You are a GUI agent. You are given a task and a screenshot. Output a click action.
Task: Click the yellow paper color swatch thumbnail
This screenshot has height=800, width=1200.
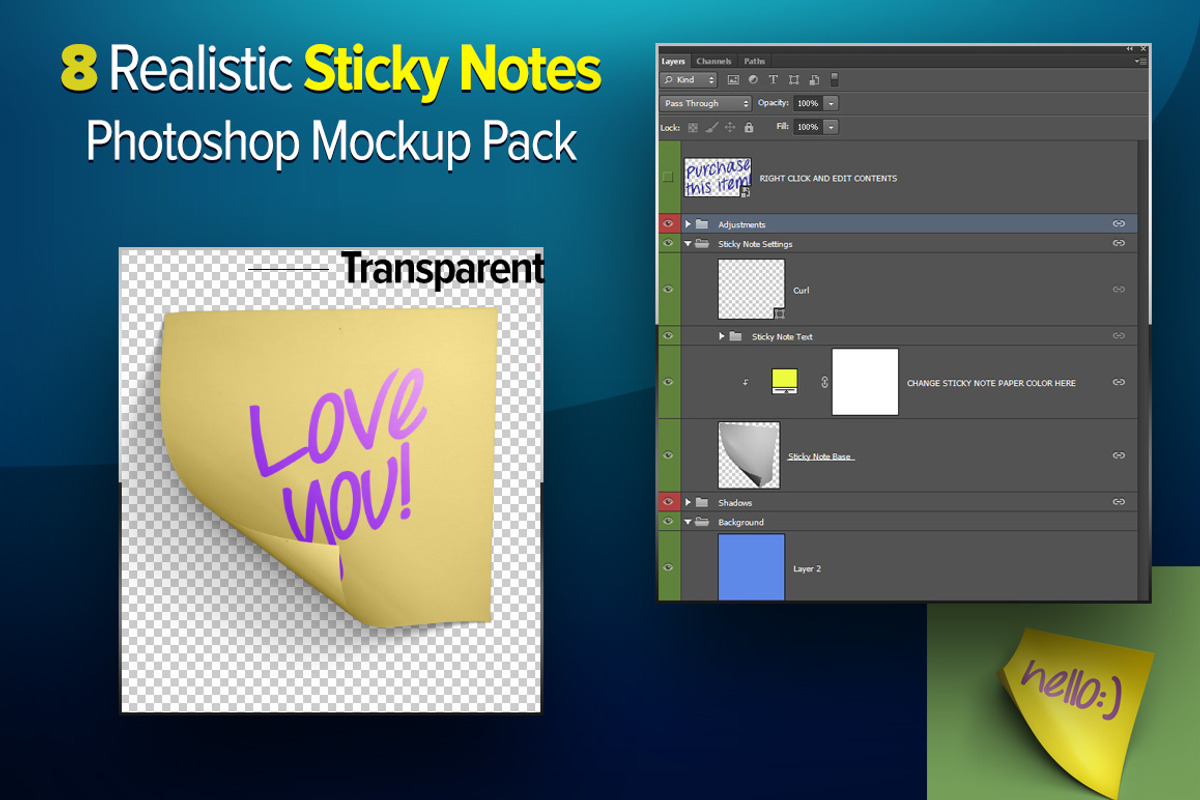click(784, 382)
